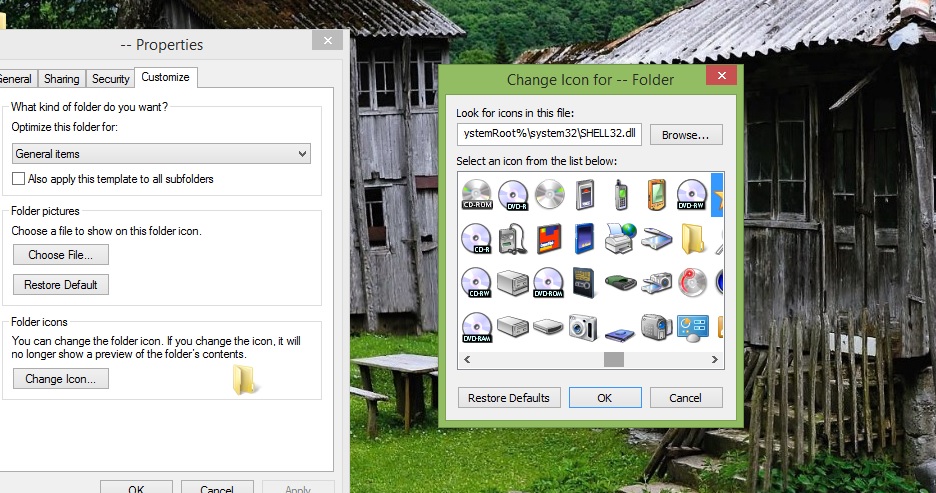Select the DVD-RW disc icon
Viewport: 936px width, 493px height.
click(x=692, y=195)
